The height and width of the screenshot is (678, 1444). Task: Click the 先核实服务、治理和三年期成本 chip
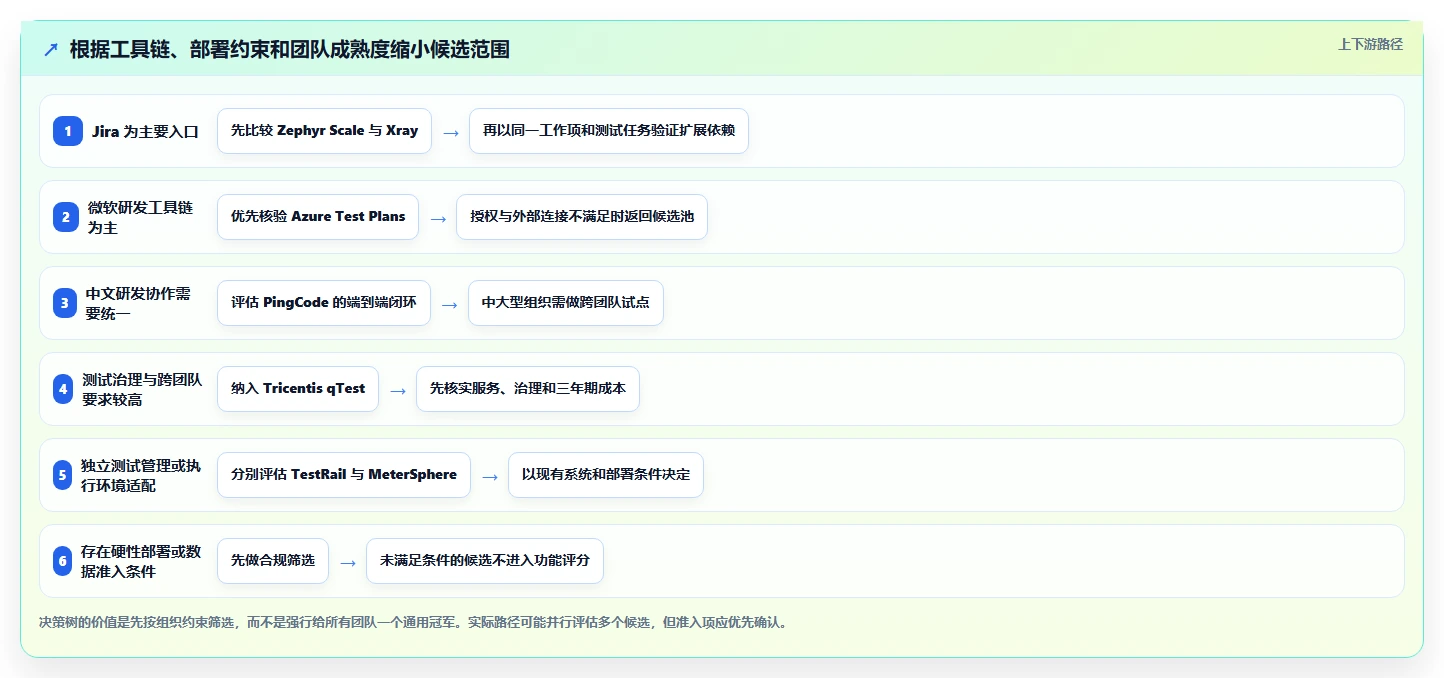pyautogui.click(x=528, y=389)
